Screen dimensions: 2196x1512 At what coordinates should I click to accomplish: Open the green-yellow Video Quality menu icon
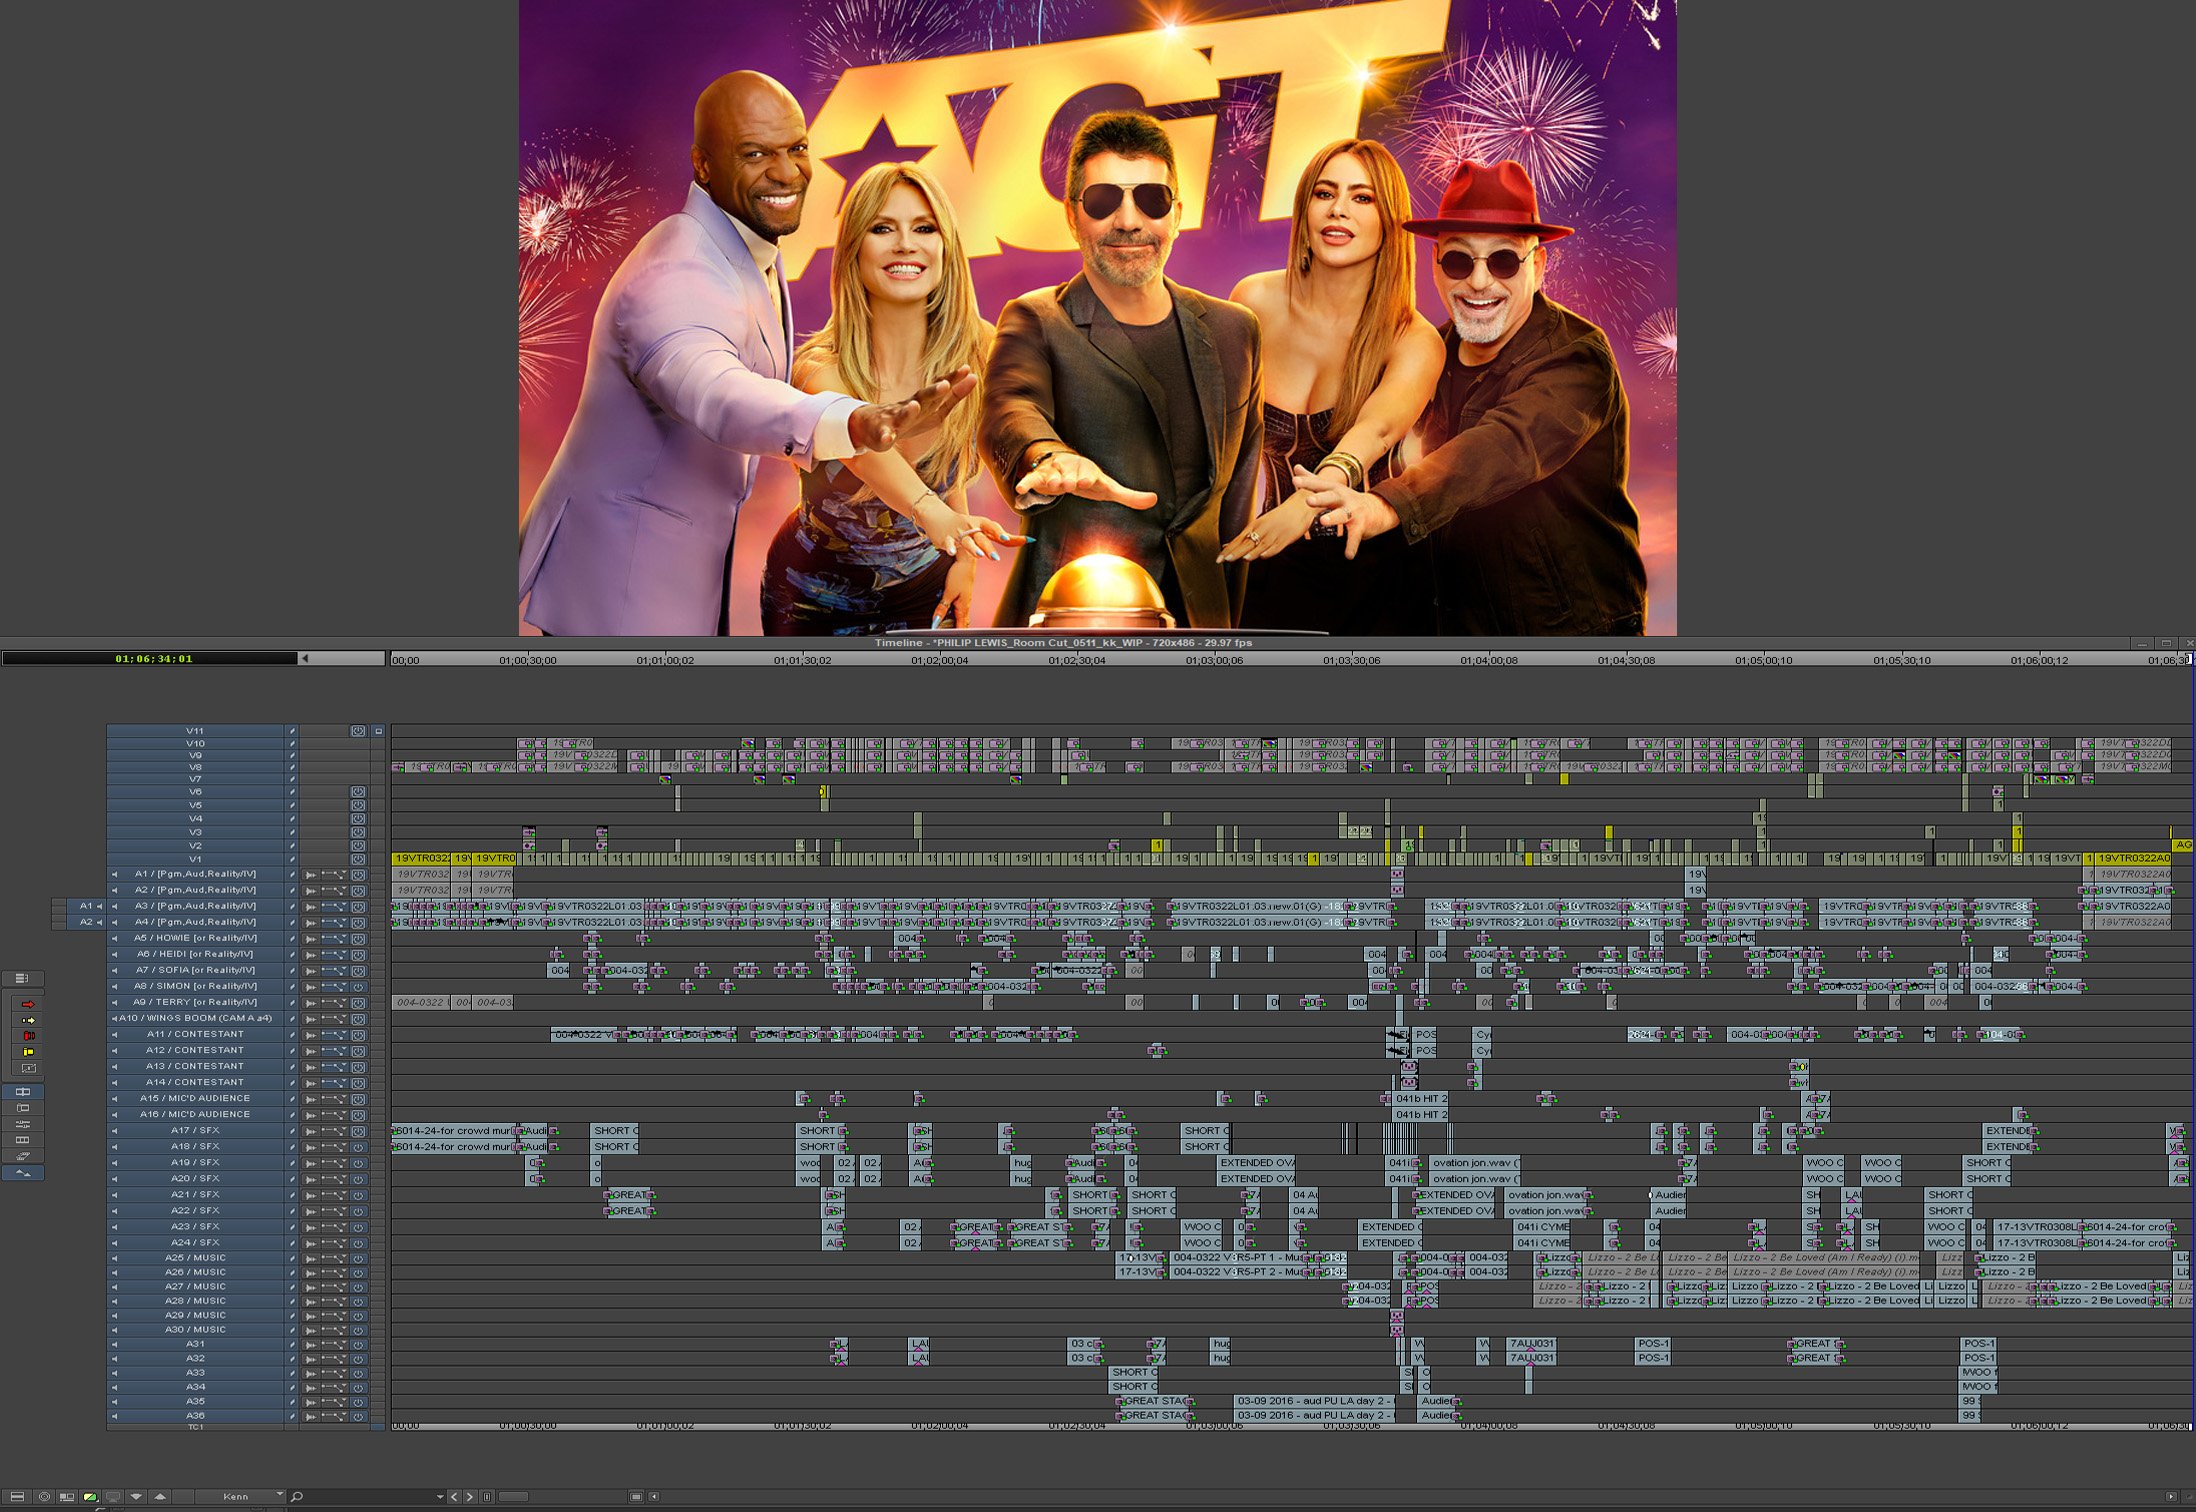tap(90, 1497)
